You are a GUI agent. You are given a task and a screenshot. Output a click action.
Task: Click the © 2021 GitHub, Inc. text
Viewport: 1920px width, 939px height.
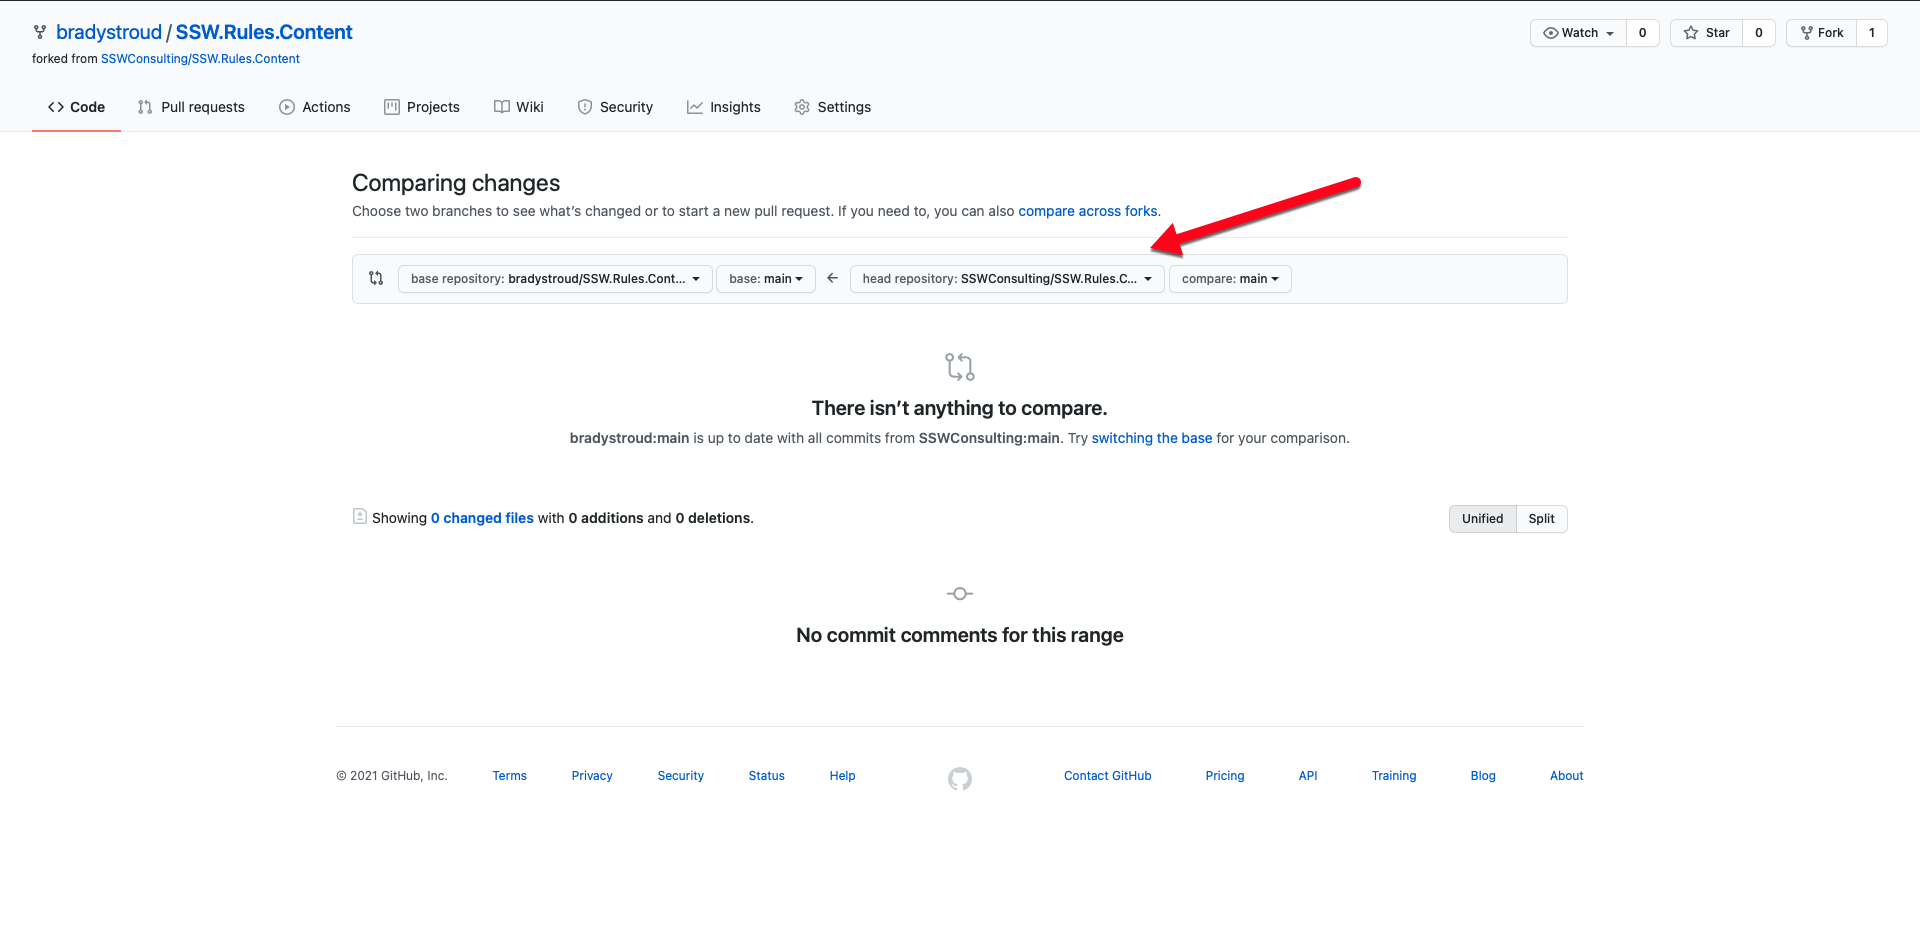point(392,776)
